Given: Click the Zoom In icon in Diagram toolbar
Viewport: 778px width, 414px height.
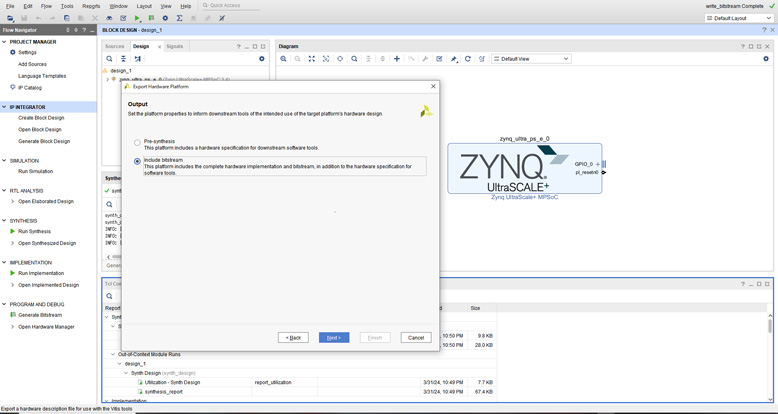Looking at the screenshot, I should click(283, 59).
